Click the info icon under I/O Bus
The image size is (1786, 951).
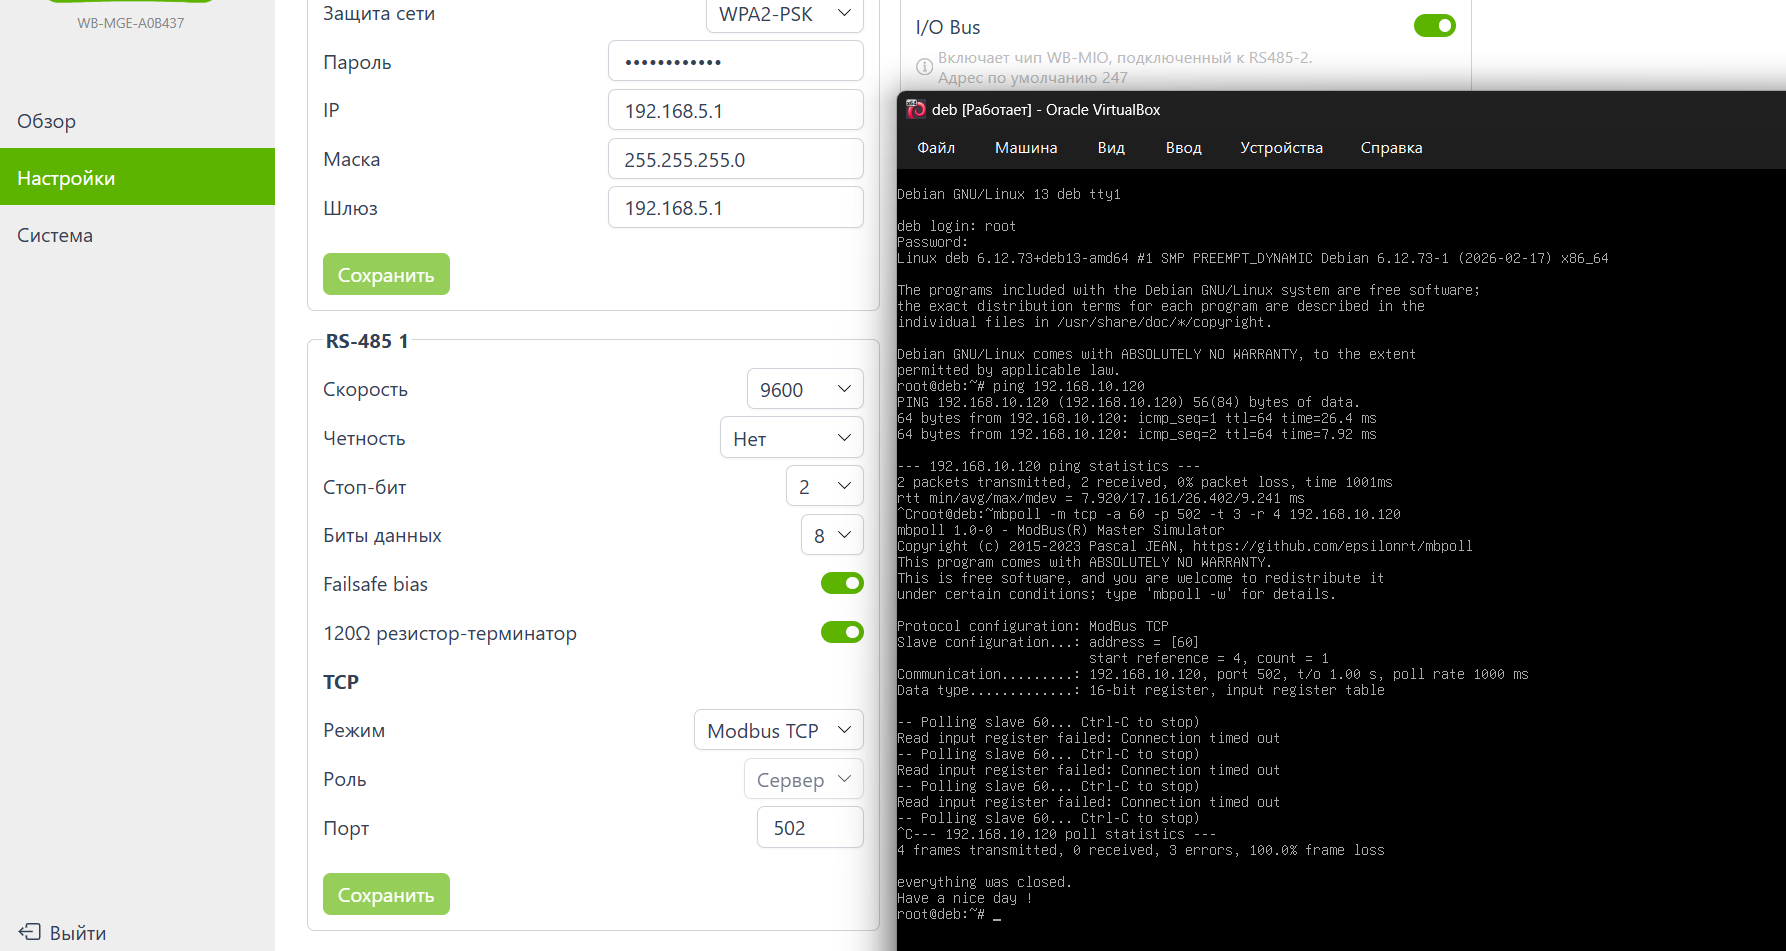coord(925,67)
